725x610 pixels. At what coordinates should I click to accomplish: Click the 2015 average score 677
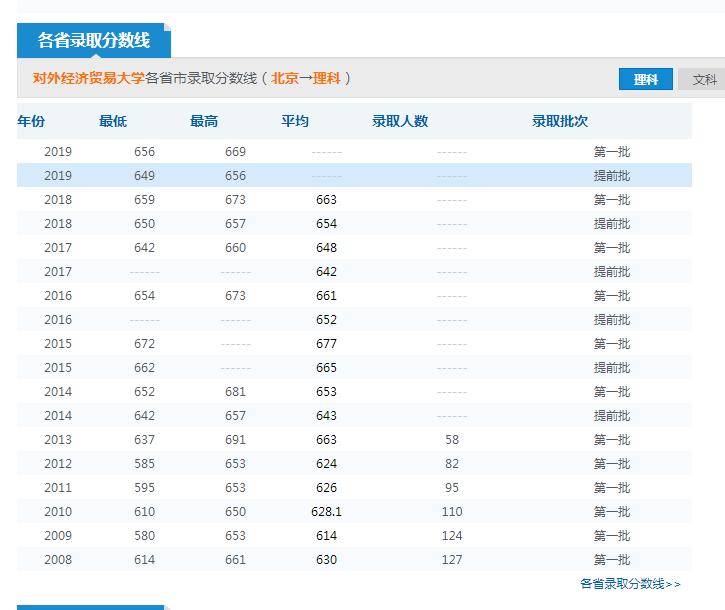pyautogui.click(x=326, y=344)
